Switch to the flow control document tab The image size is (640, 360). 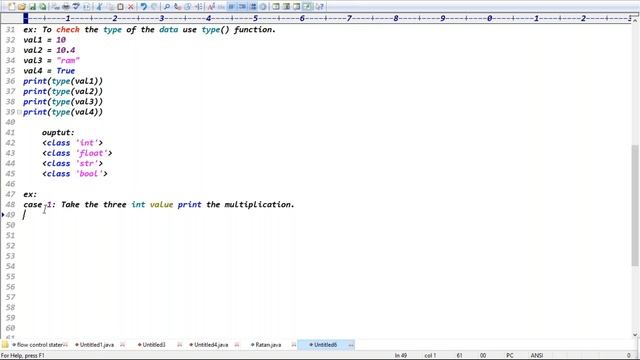click(40, 345)
